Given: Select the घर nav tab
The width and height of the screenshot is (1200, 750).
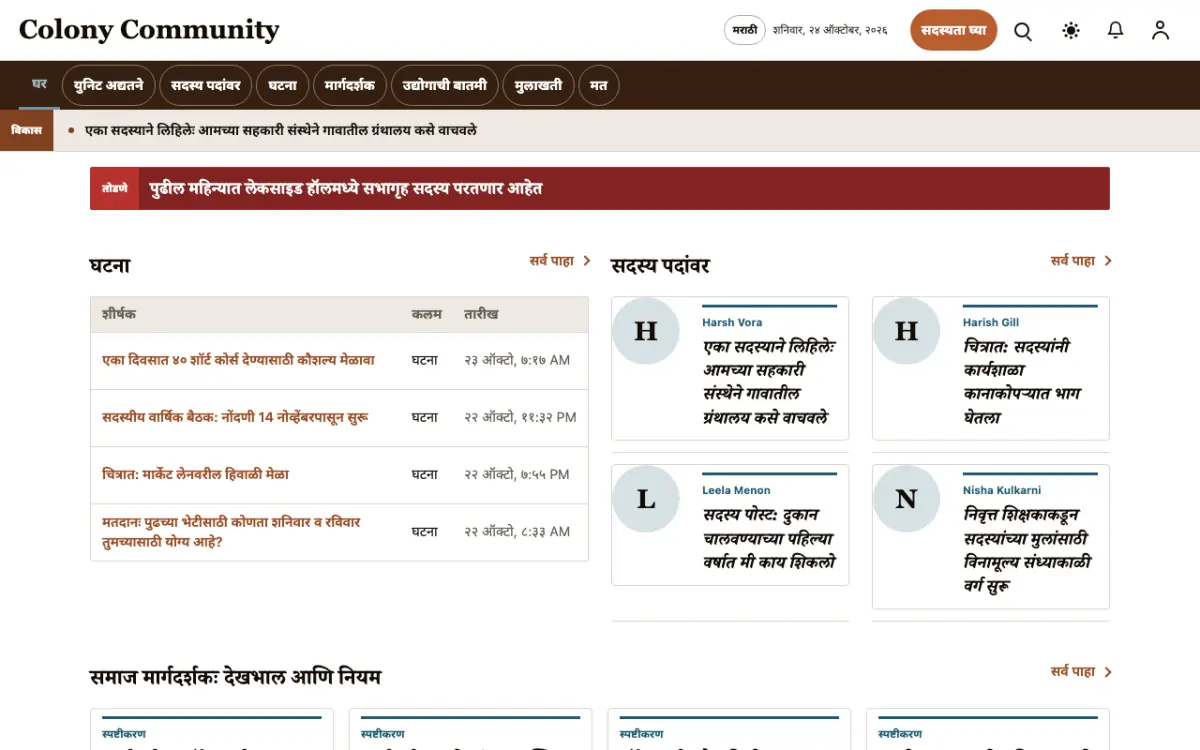Looking at the screenshot, I should point(39,85).
